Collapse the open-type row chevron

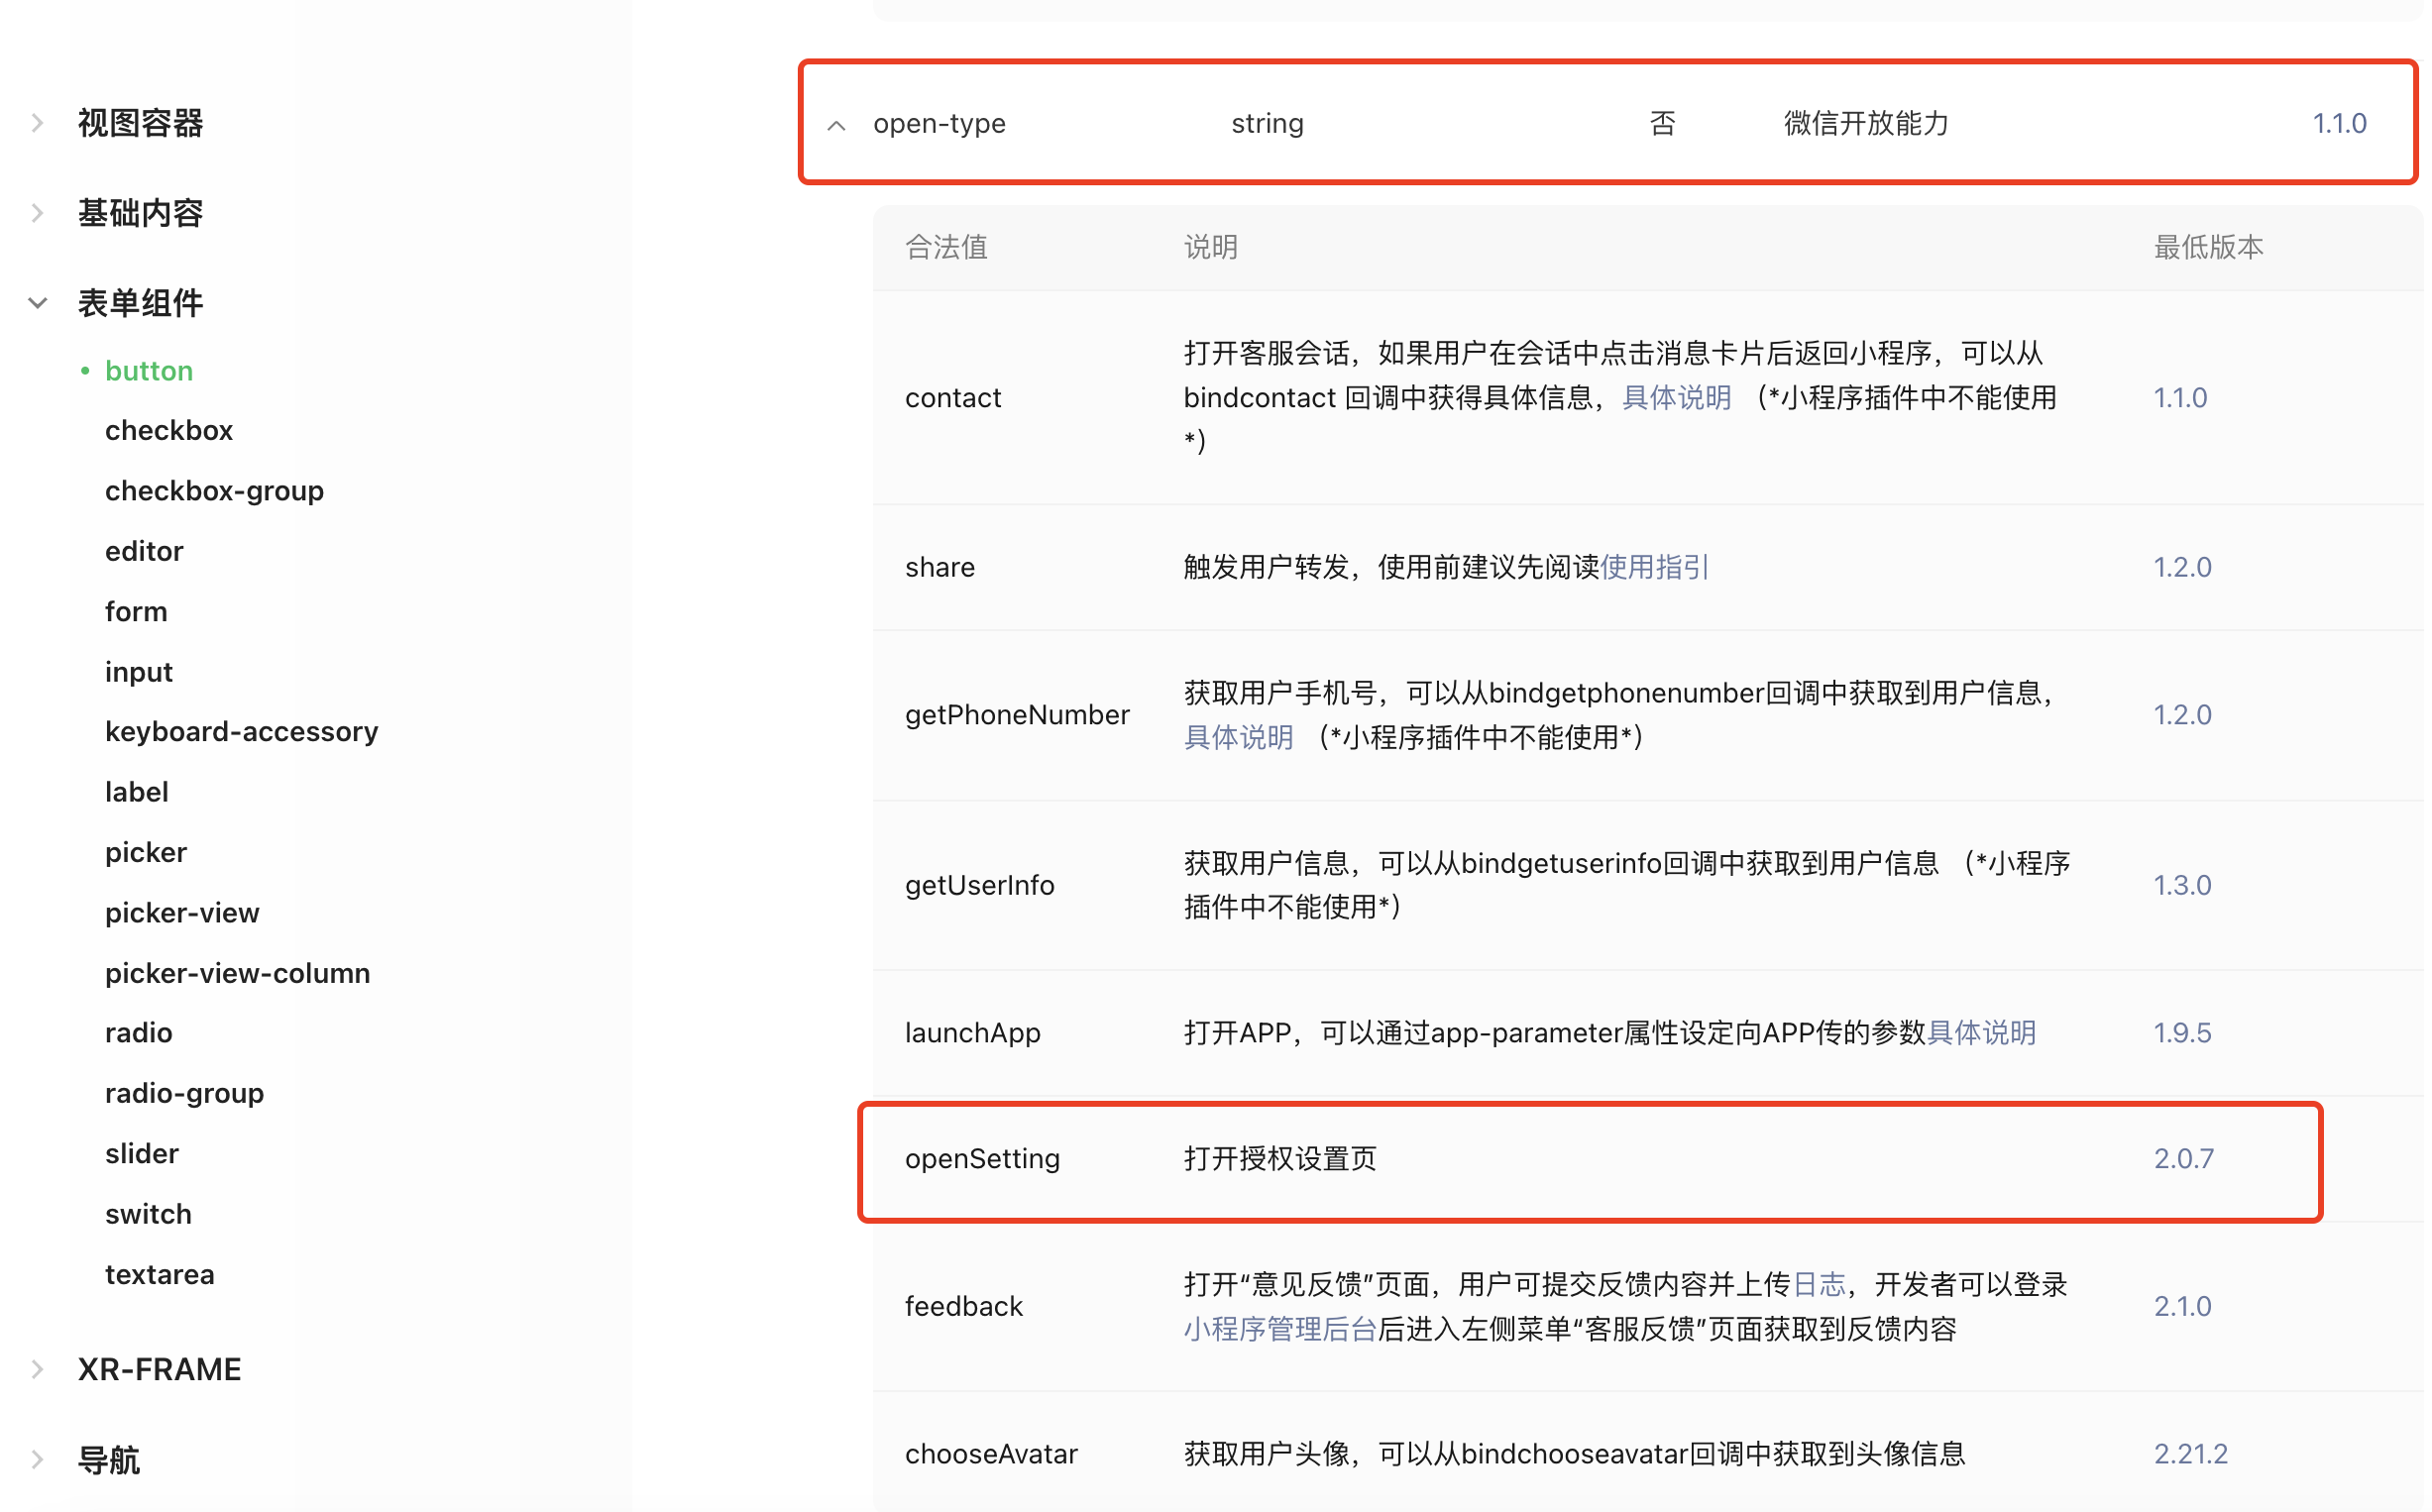pyautogui.click(x=838, y=125)
